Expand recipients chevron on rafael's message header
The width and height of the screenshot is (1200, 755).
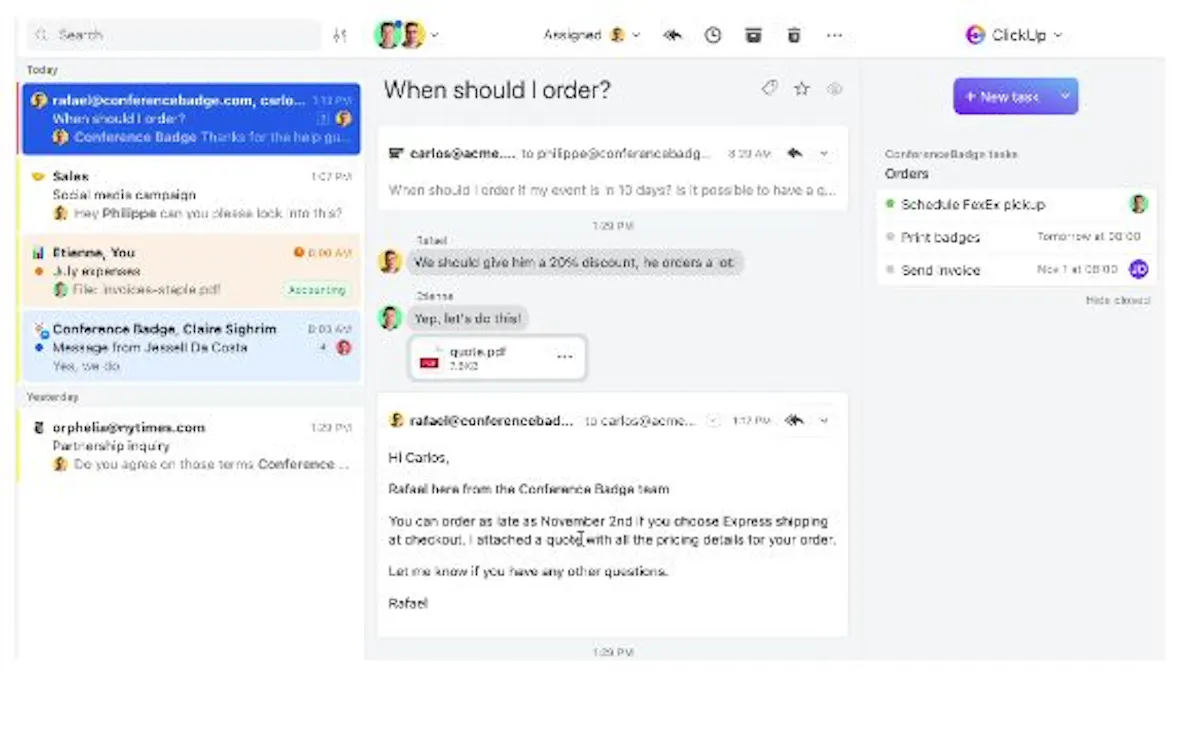click(713, 421)
